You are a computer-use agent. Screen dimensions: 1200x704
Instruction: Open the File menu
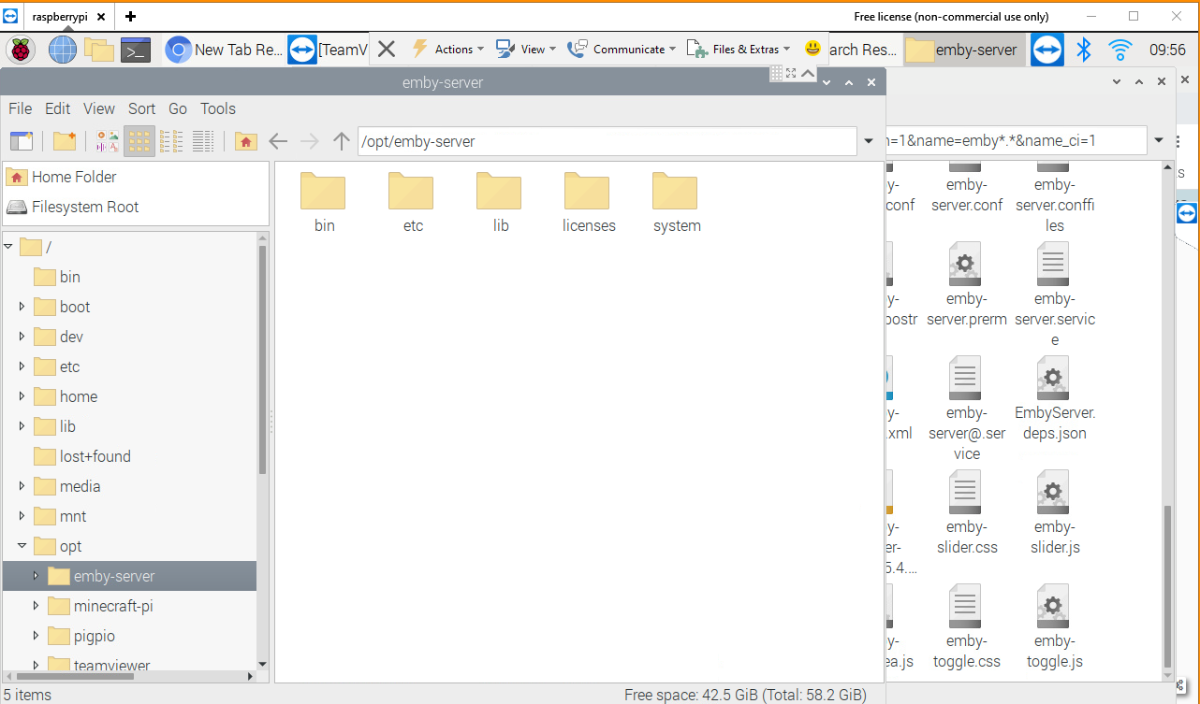[20, 109]
